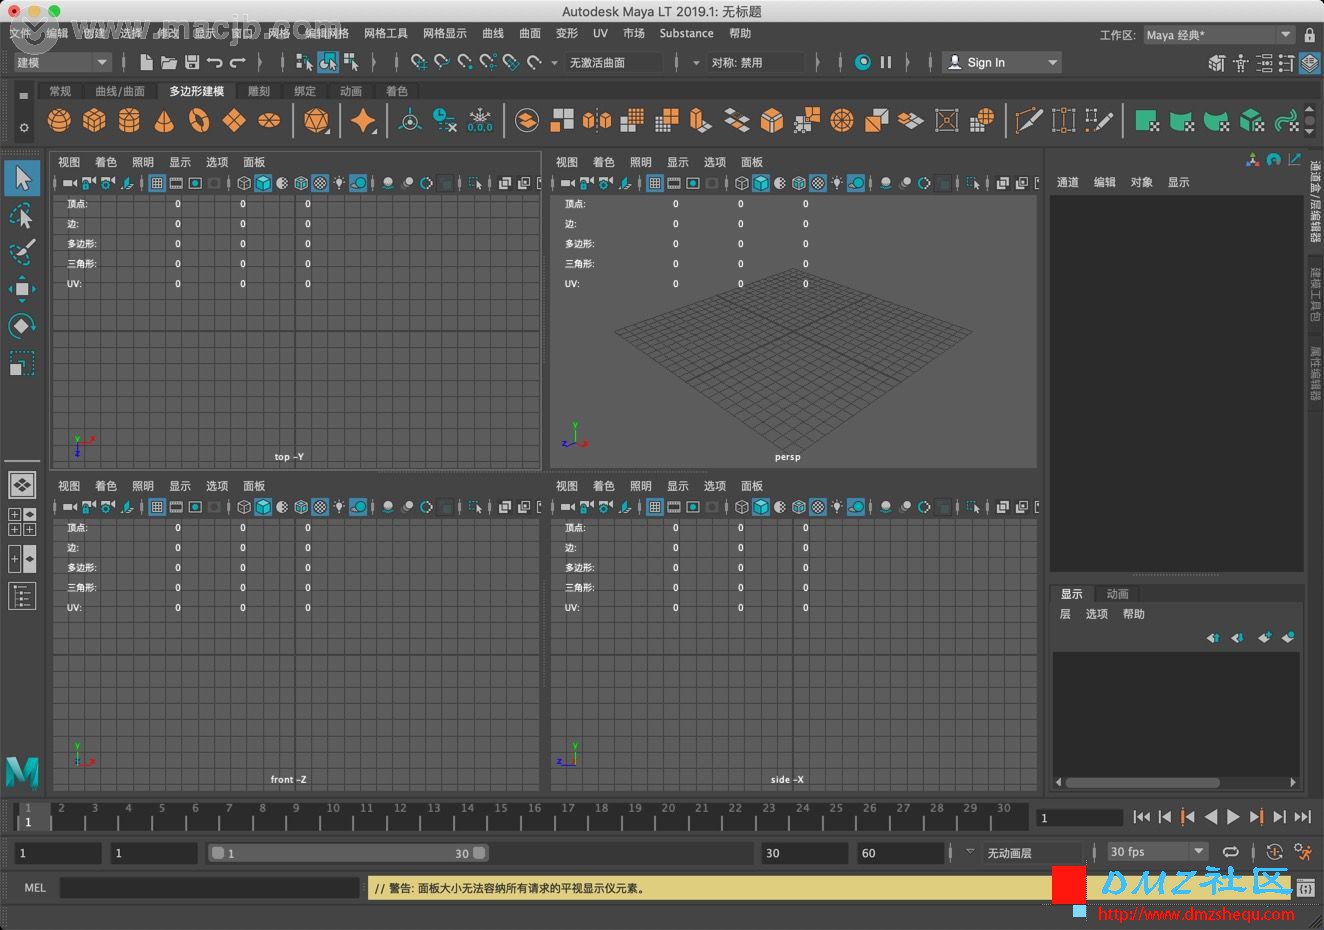Toggle the Modeling Toolkit icon in status line

click(1216, 63)
